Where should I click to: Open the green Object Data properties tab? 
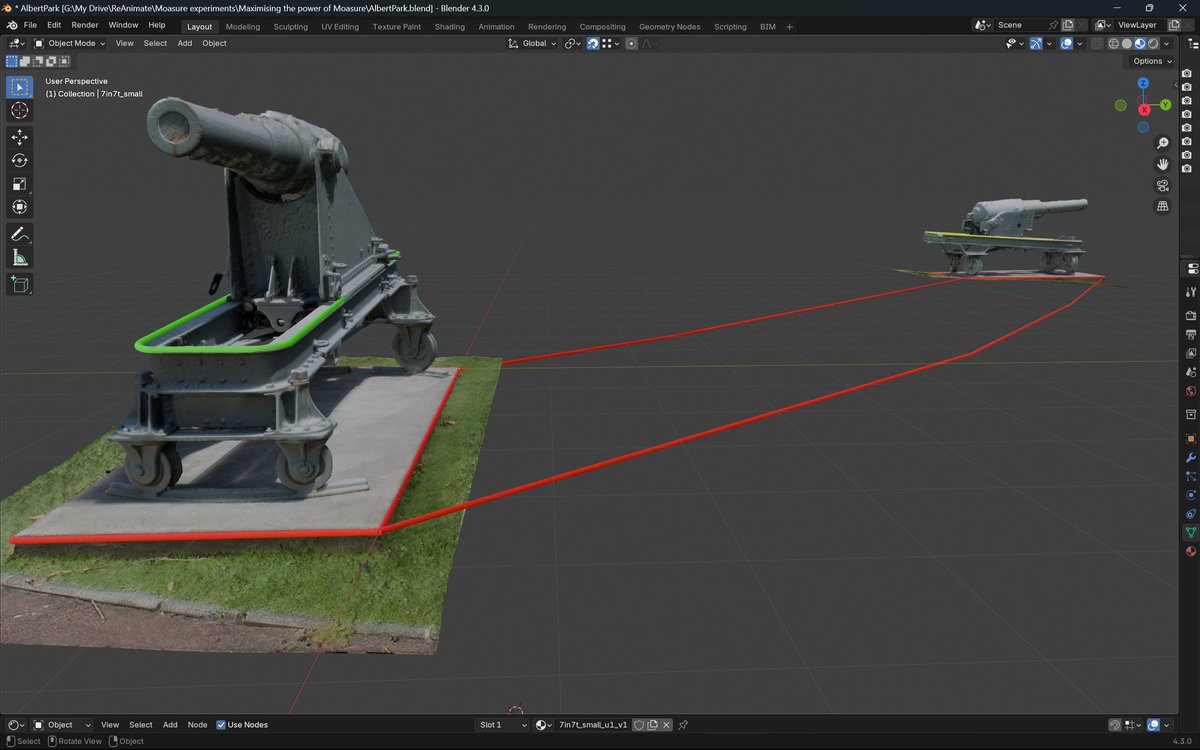pyautogui.click(x=1191, y=533)
